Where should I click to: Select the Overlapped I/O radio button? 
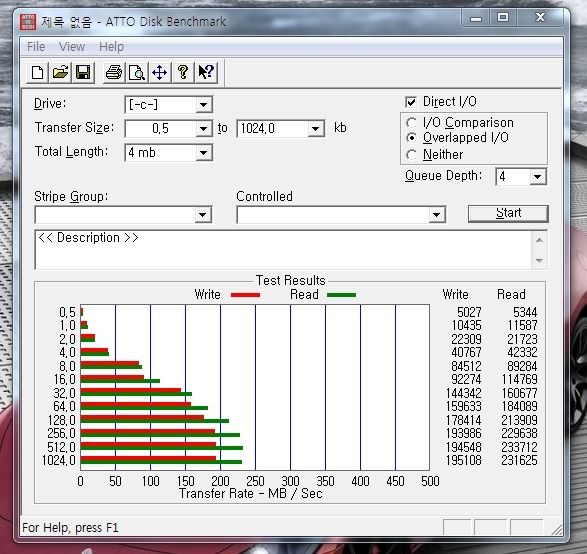(411, 138)
